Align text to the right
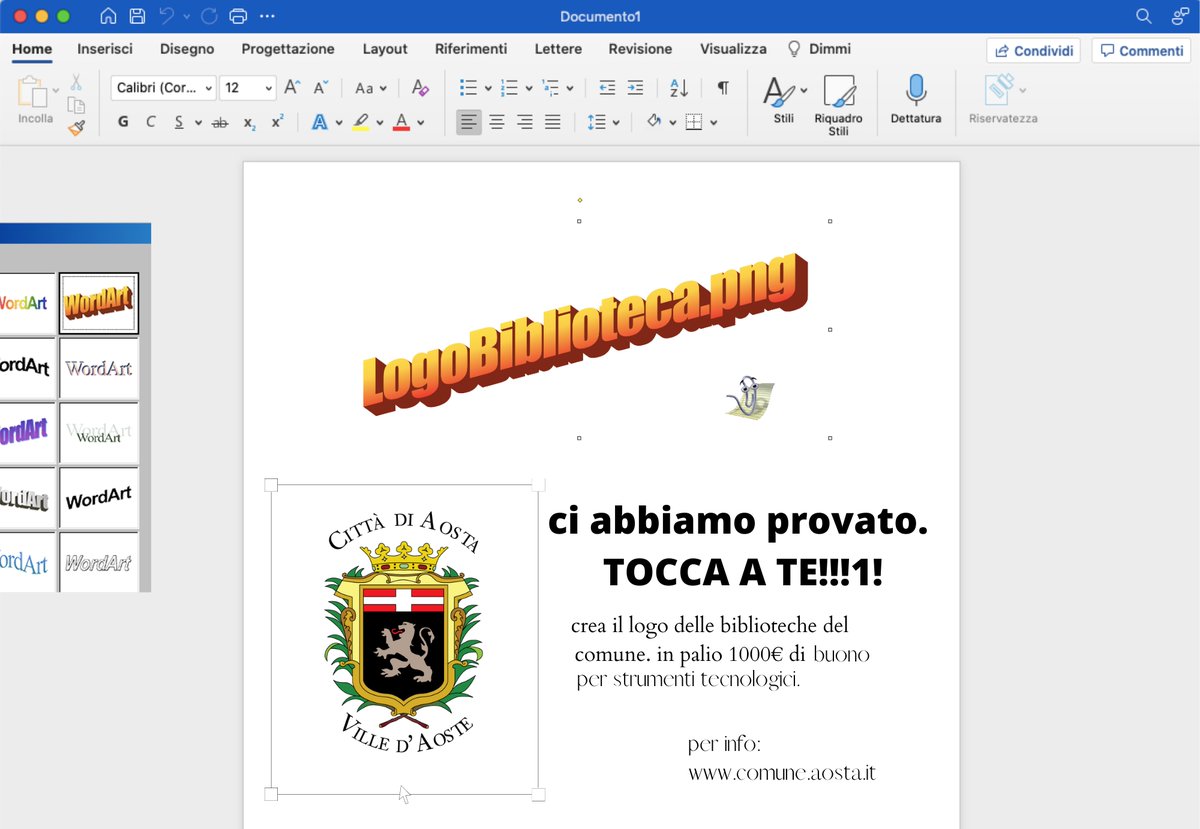This screenshot has height=829, width=1200. [x=525, y=122]
